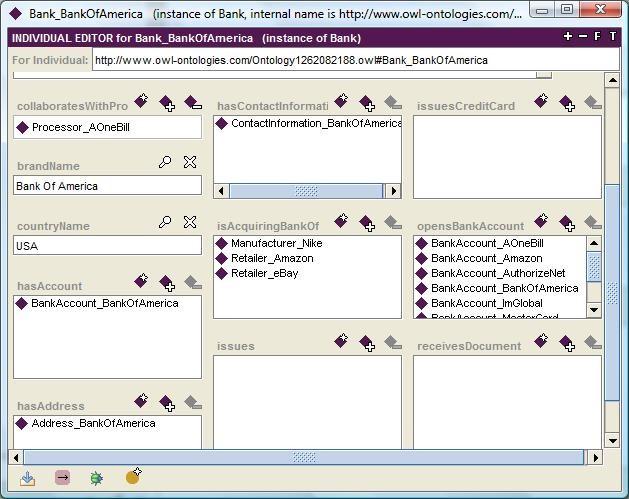Remove selected value from isAcquiringBankOf
Screen dimensions: 629x499
coord(393,223)
